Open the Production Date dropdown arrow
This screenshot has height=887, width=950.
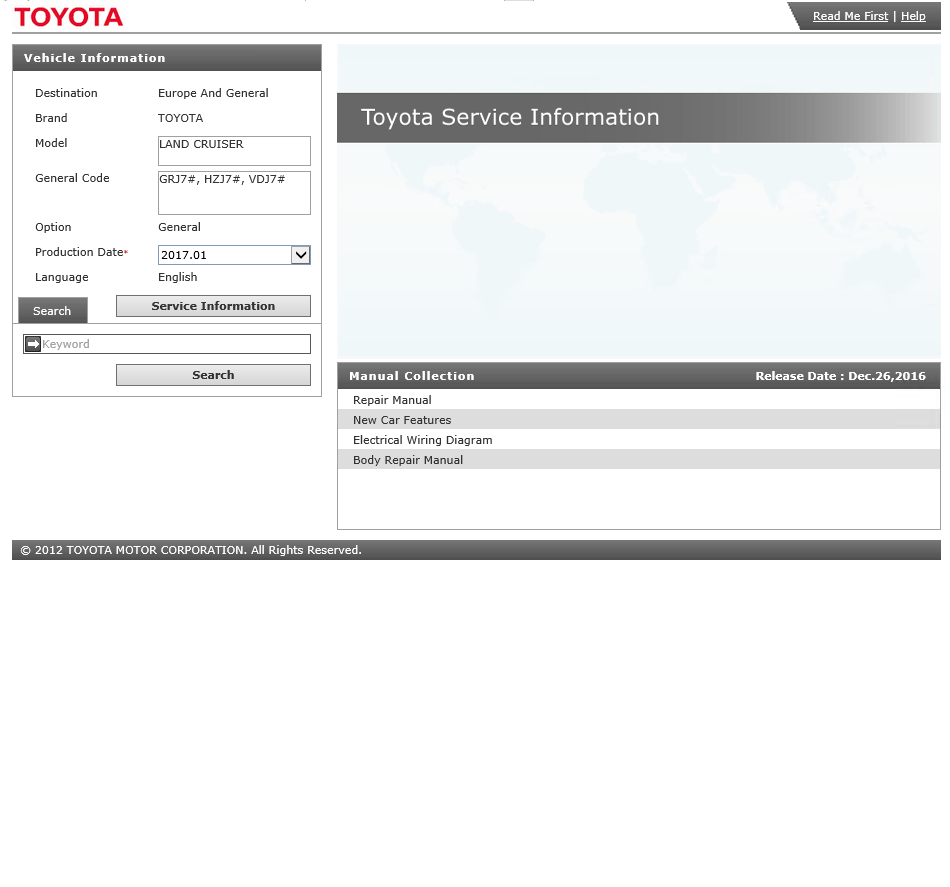pos(301,255)
